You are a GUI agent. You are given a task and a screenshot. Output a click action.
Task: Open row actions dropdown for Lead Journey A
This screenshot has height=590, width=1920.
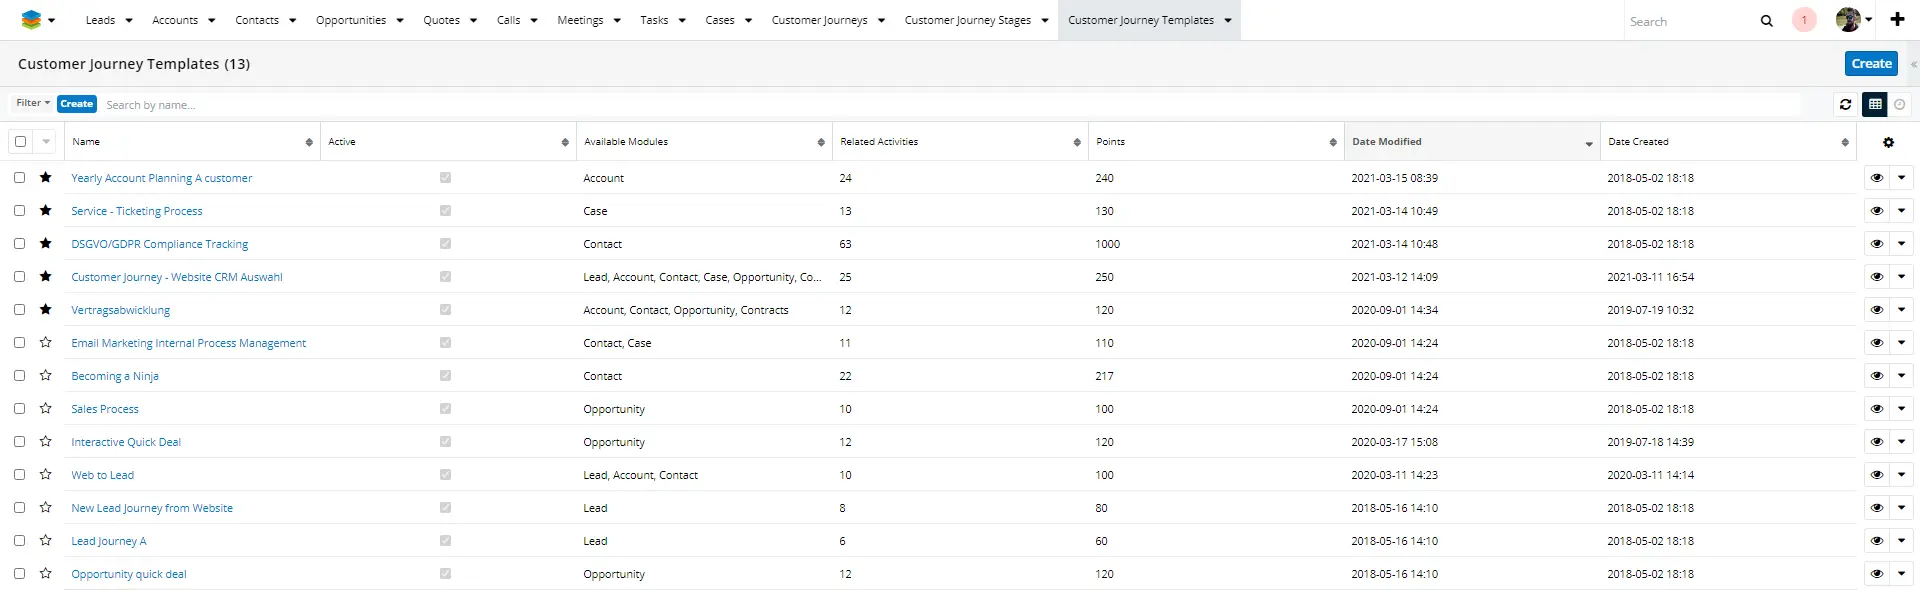click(x=1901, y=540)
